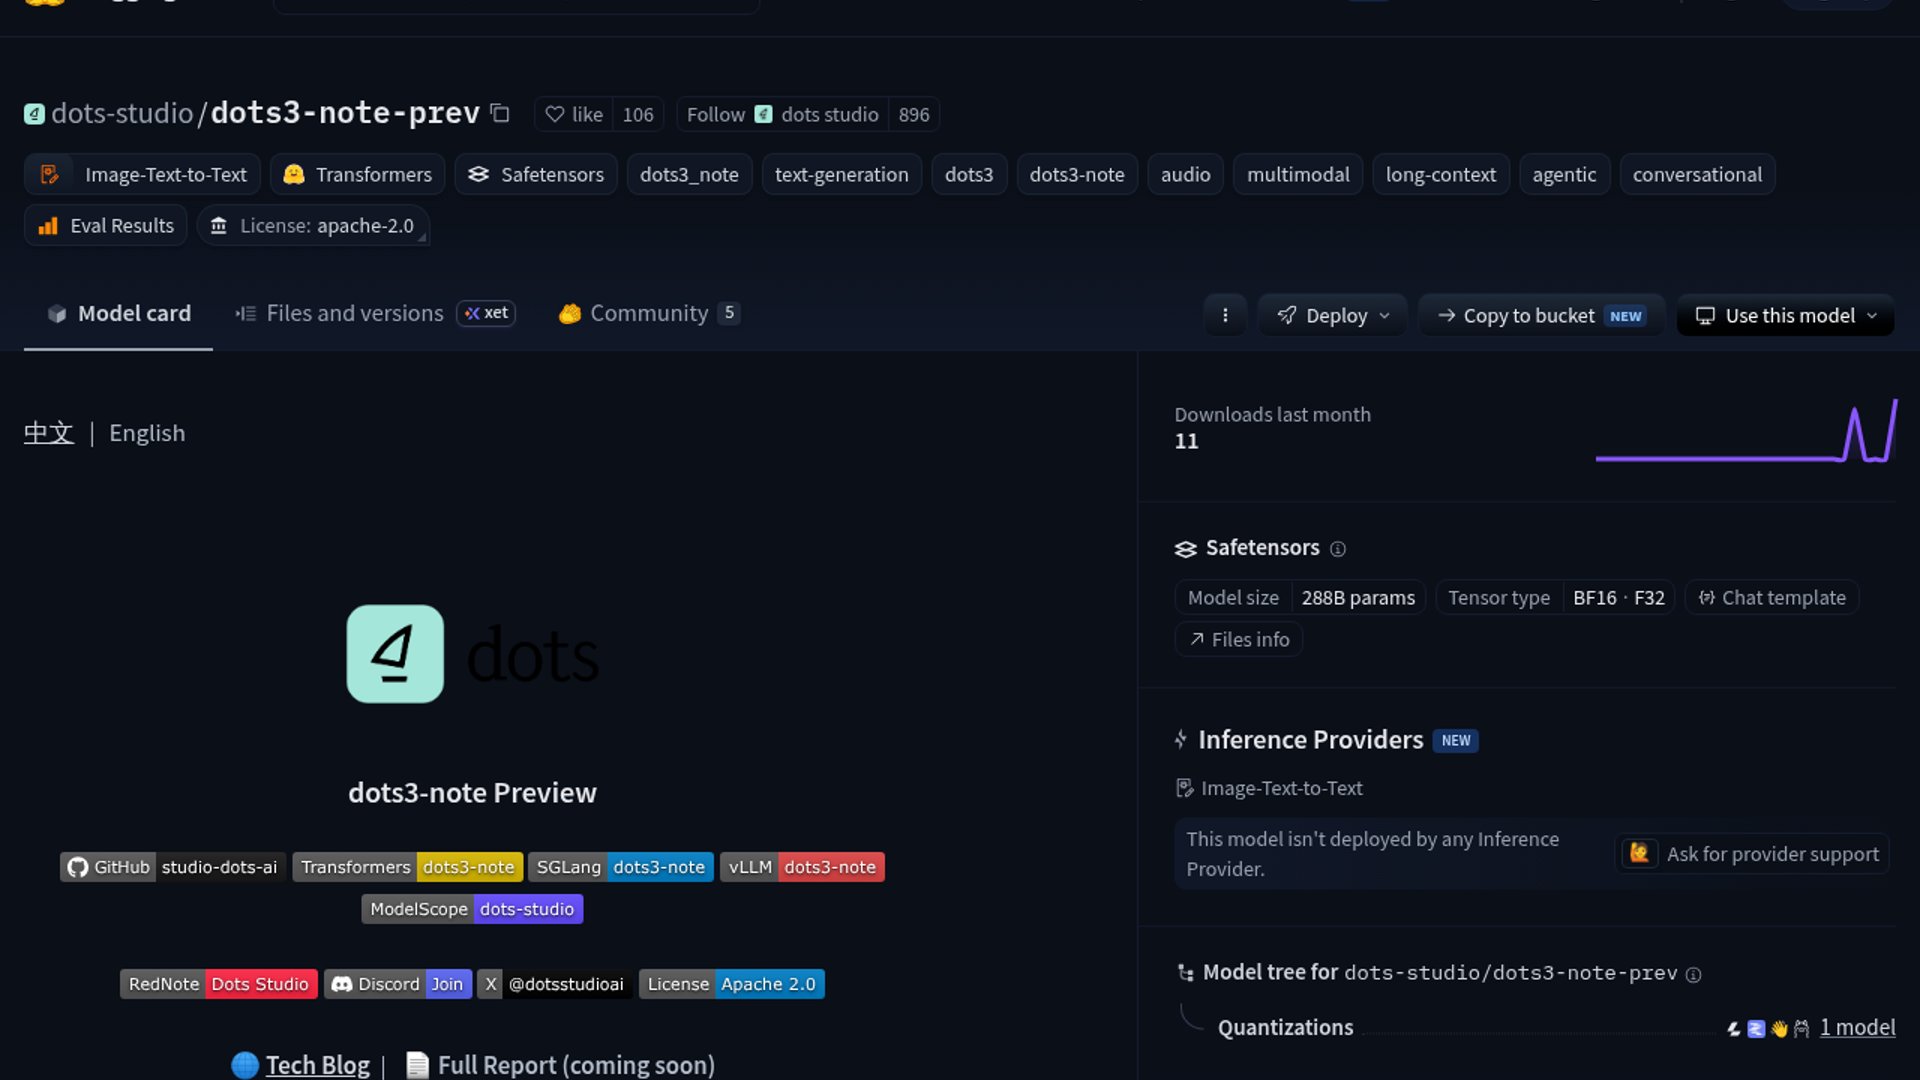Open the ModelScope dots-studio badge

click(472, 909)
